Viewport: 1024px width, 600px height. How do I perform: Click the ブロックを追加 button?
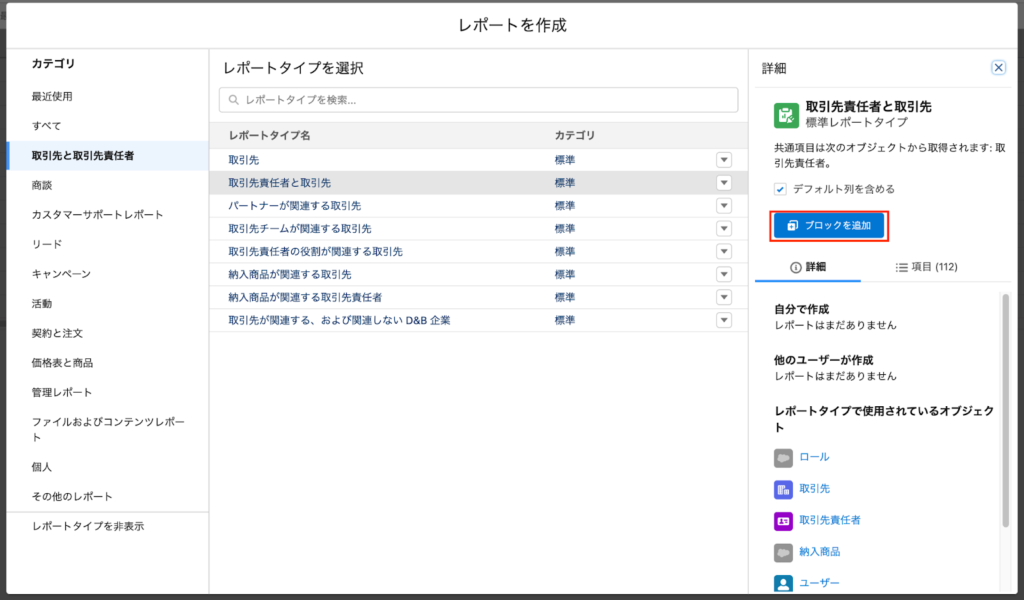tap(829, 225)
